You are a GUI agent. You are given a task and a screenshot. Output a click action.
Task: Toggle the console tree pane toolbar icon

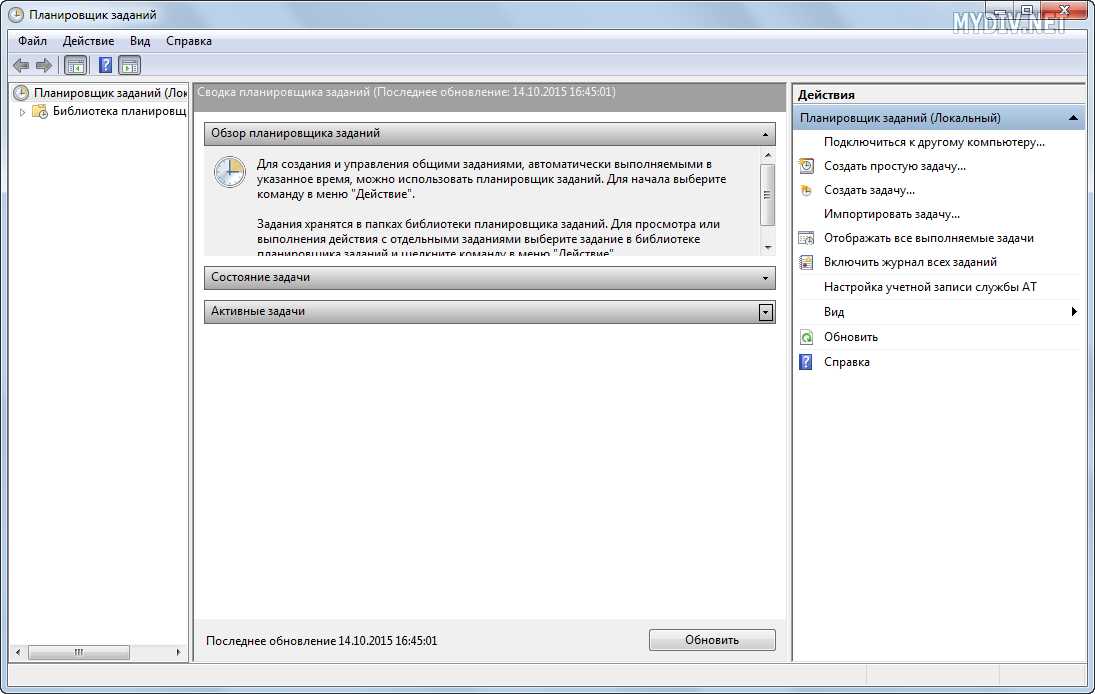click(75, 66)
